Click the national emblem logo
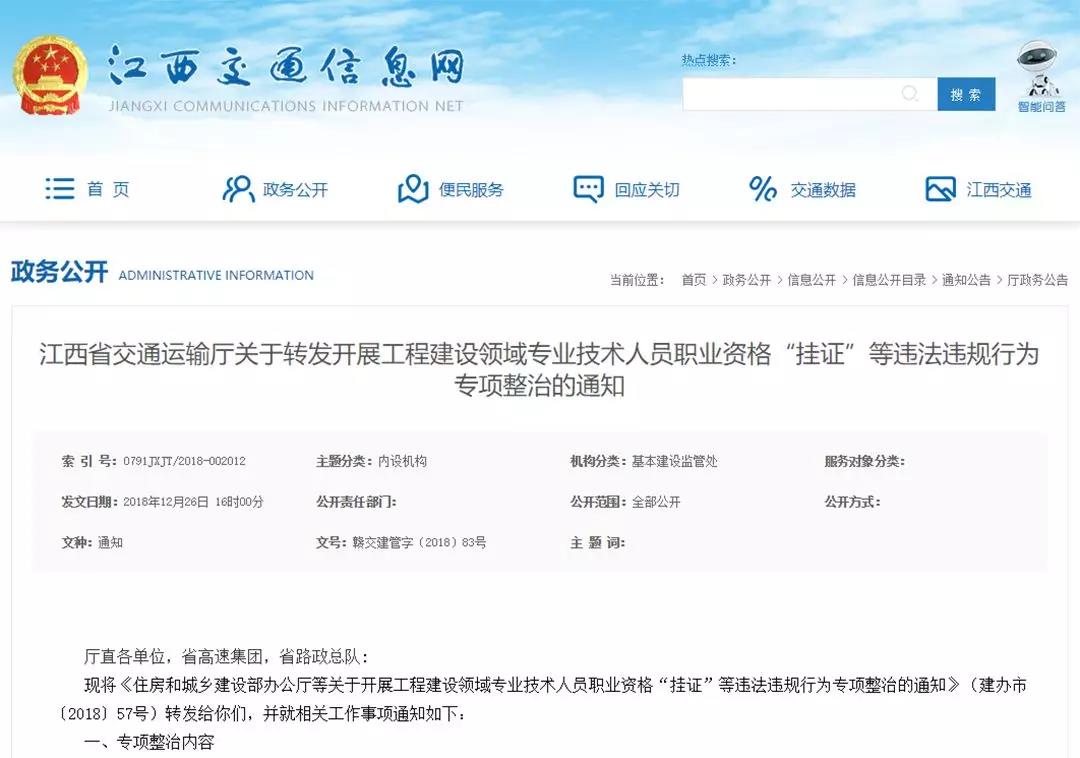The width and height of the screenshot is (1080, 758). [x=49, y=75]
